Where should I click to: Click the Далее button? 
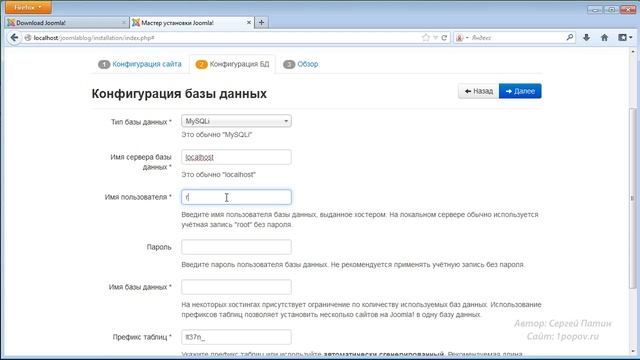(x=520, y=91)
